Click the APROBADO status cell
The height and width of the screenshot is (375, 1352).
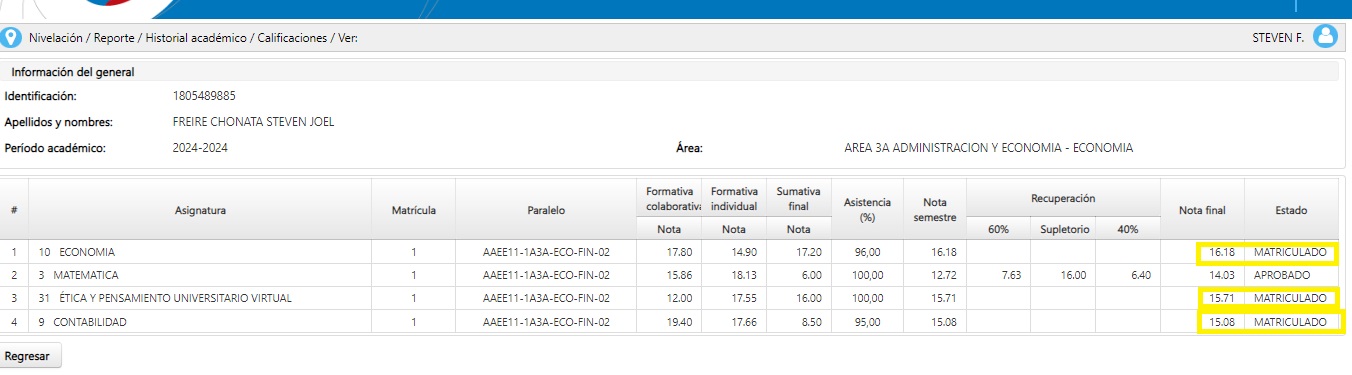coord(1281,274)
